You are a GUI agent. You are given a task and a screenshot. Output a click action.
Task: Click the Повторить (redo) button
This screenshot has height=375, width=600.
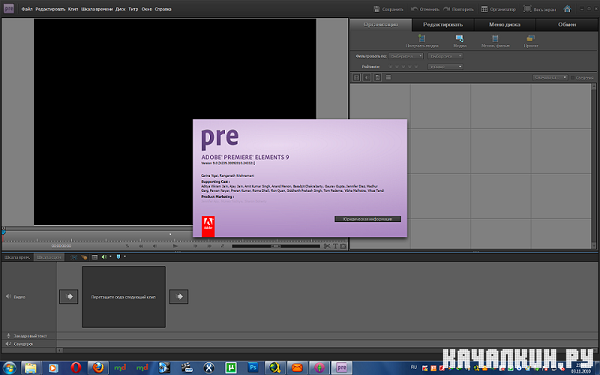click(x=458, y=9)
